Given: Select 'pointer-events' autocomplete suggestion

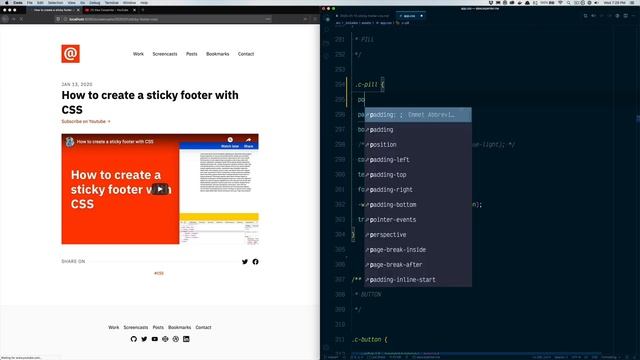Looking at the screenshot, I should [x=418, y=220].
